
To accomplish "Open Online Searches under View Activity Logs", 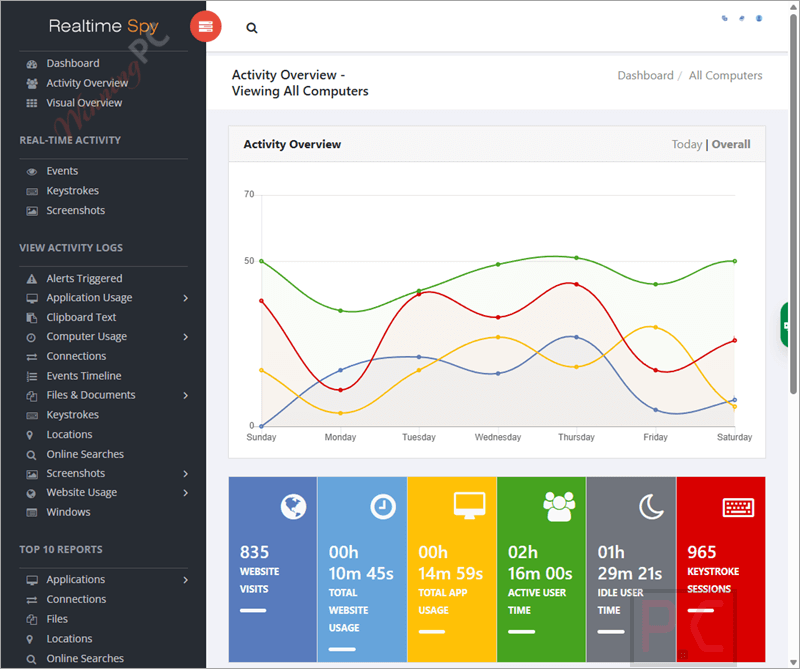I will click(x=85, y=454).
